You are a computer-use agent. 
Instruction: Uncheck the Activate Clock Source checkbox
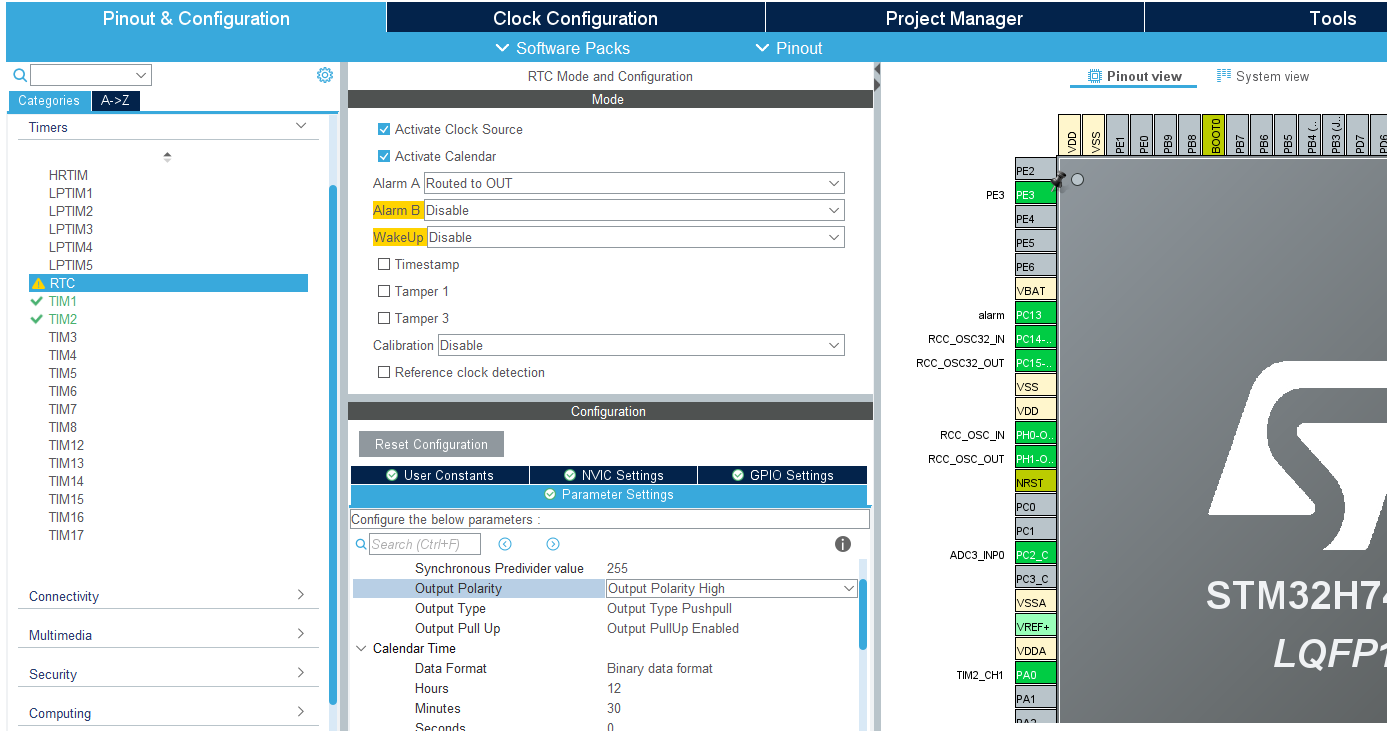pos(384,129)
